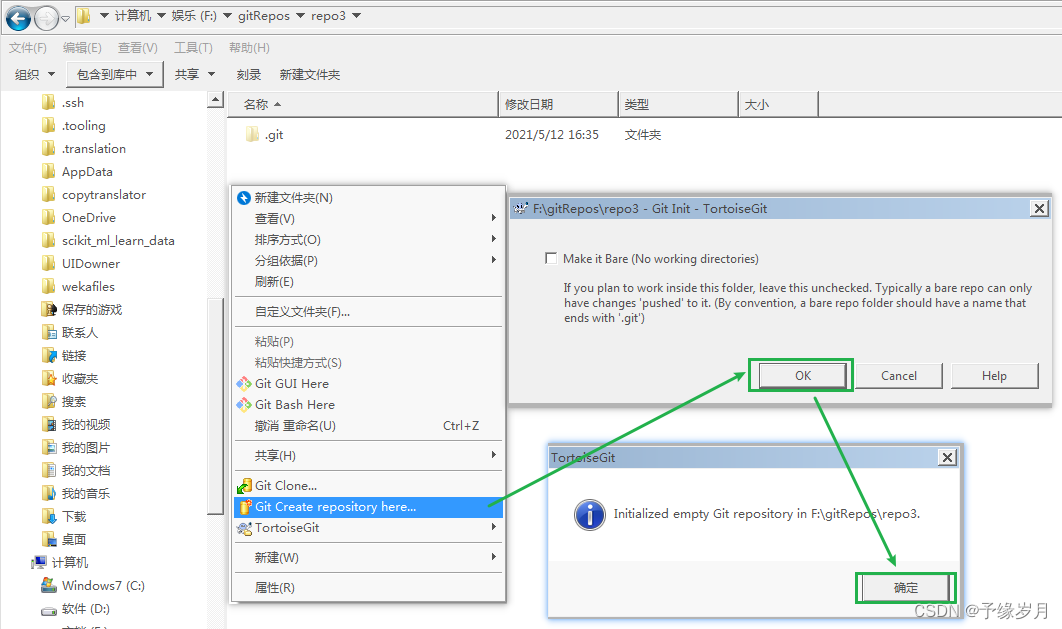Click the 软件 (D:) drive icon
Viewport: 1062px width, 629px height.
[49, 610]
